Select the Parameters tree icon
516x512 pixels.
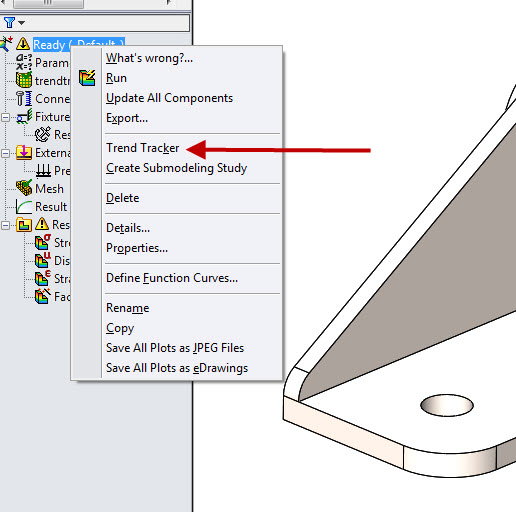click(24, 62)
